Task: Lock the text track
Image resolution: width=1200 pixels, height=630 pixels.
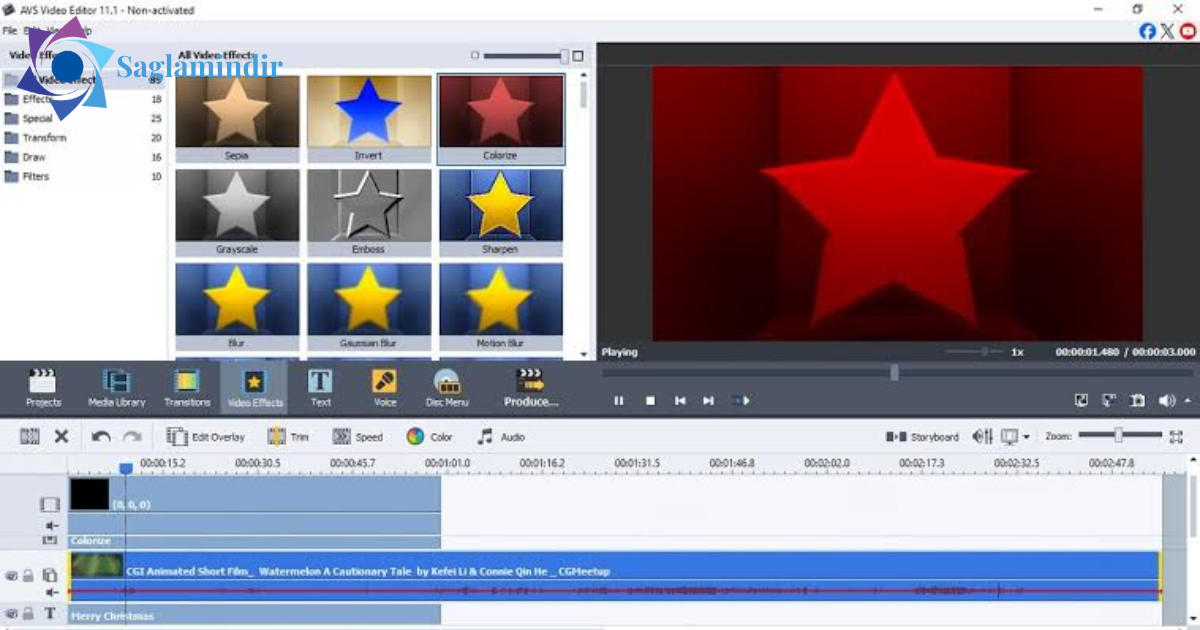Action: click(x=28, y=613)
